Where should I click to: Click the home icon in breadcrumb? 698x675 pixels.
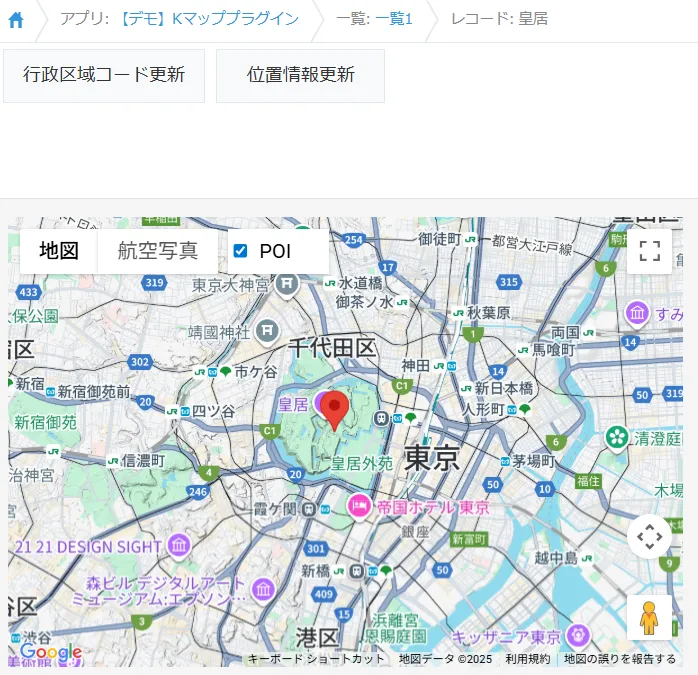click(x=16, y=20)
